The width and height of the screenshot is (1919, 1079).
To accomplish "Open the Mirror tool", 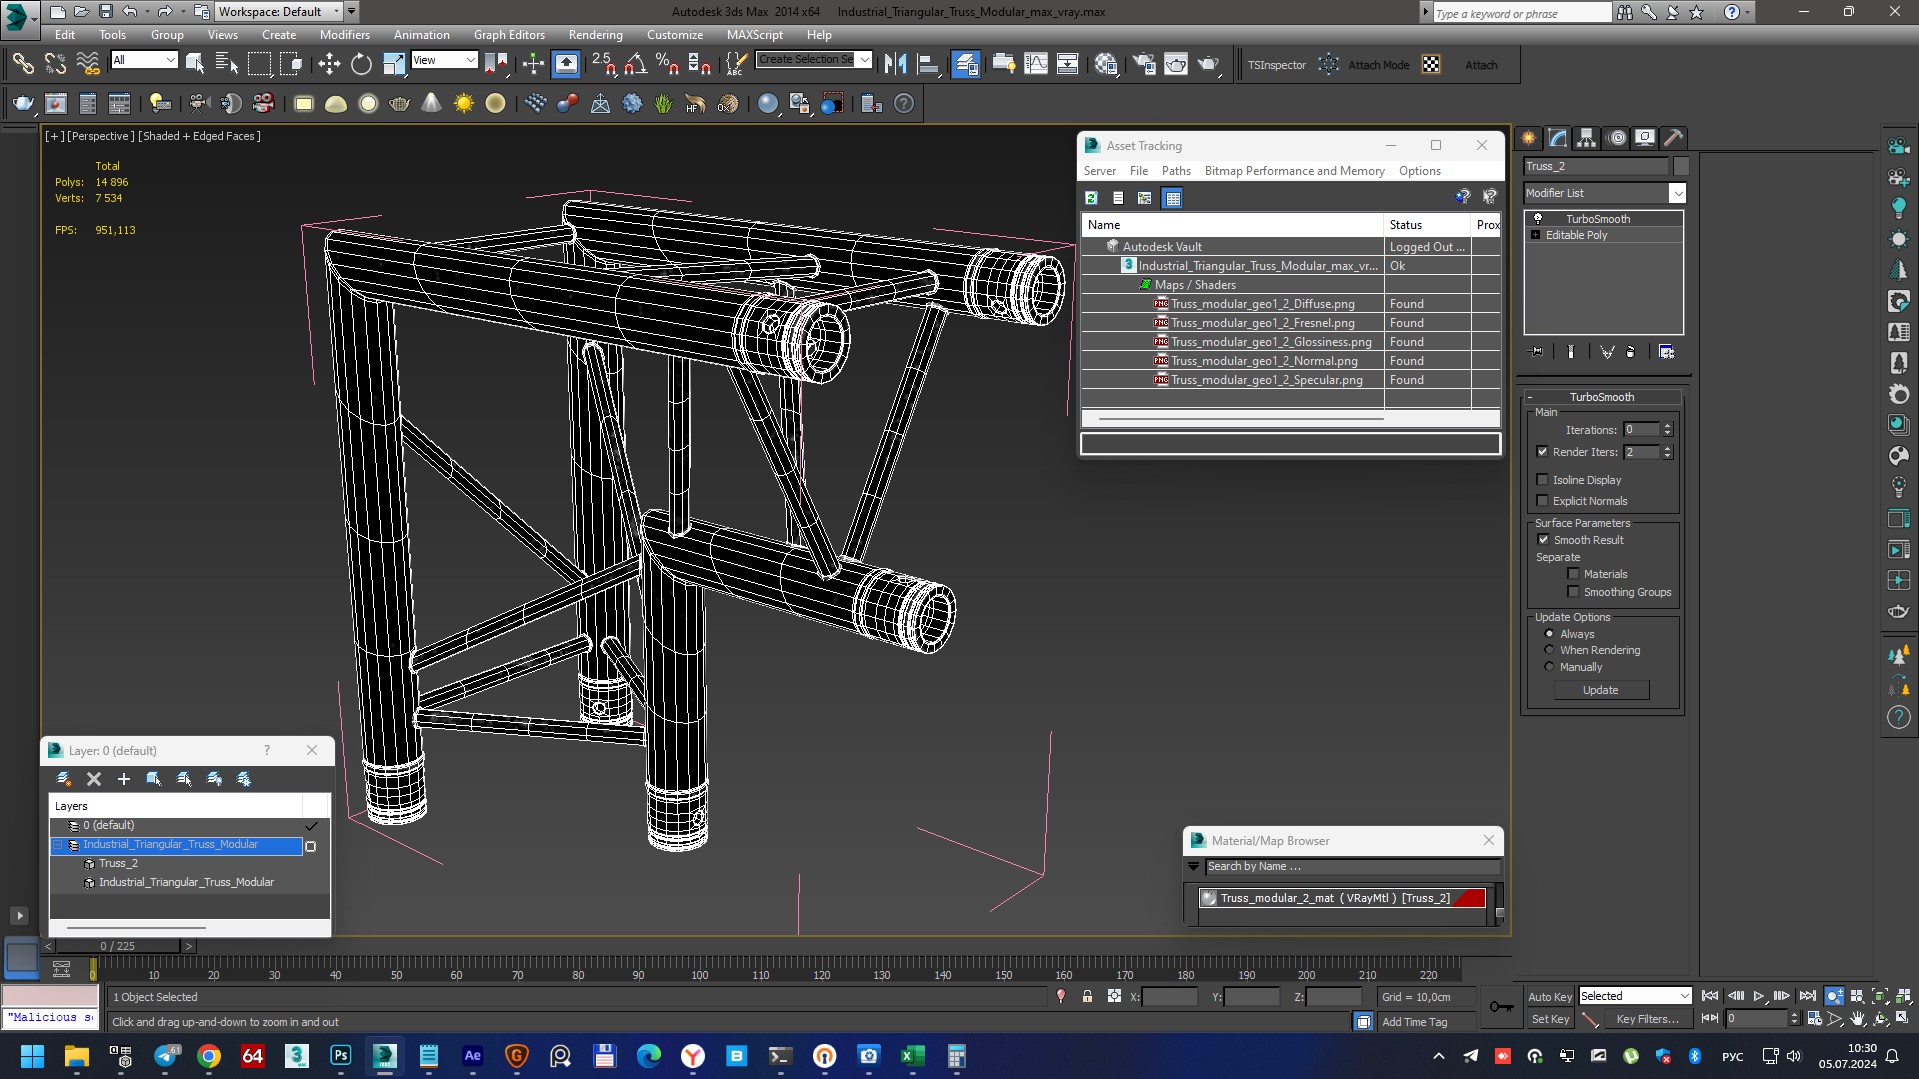I will pos(896,64).
